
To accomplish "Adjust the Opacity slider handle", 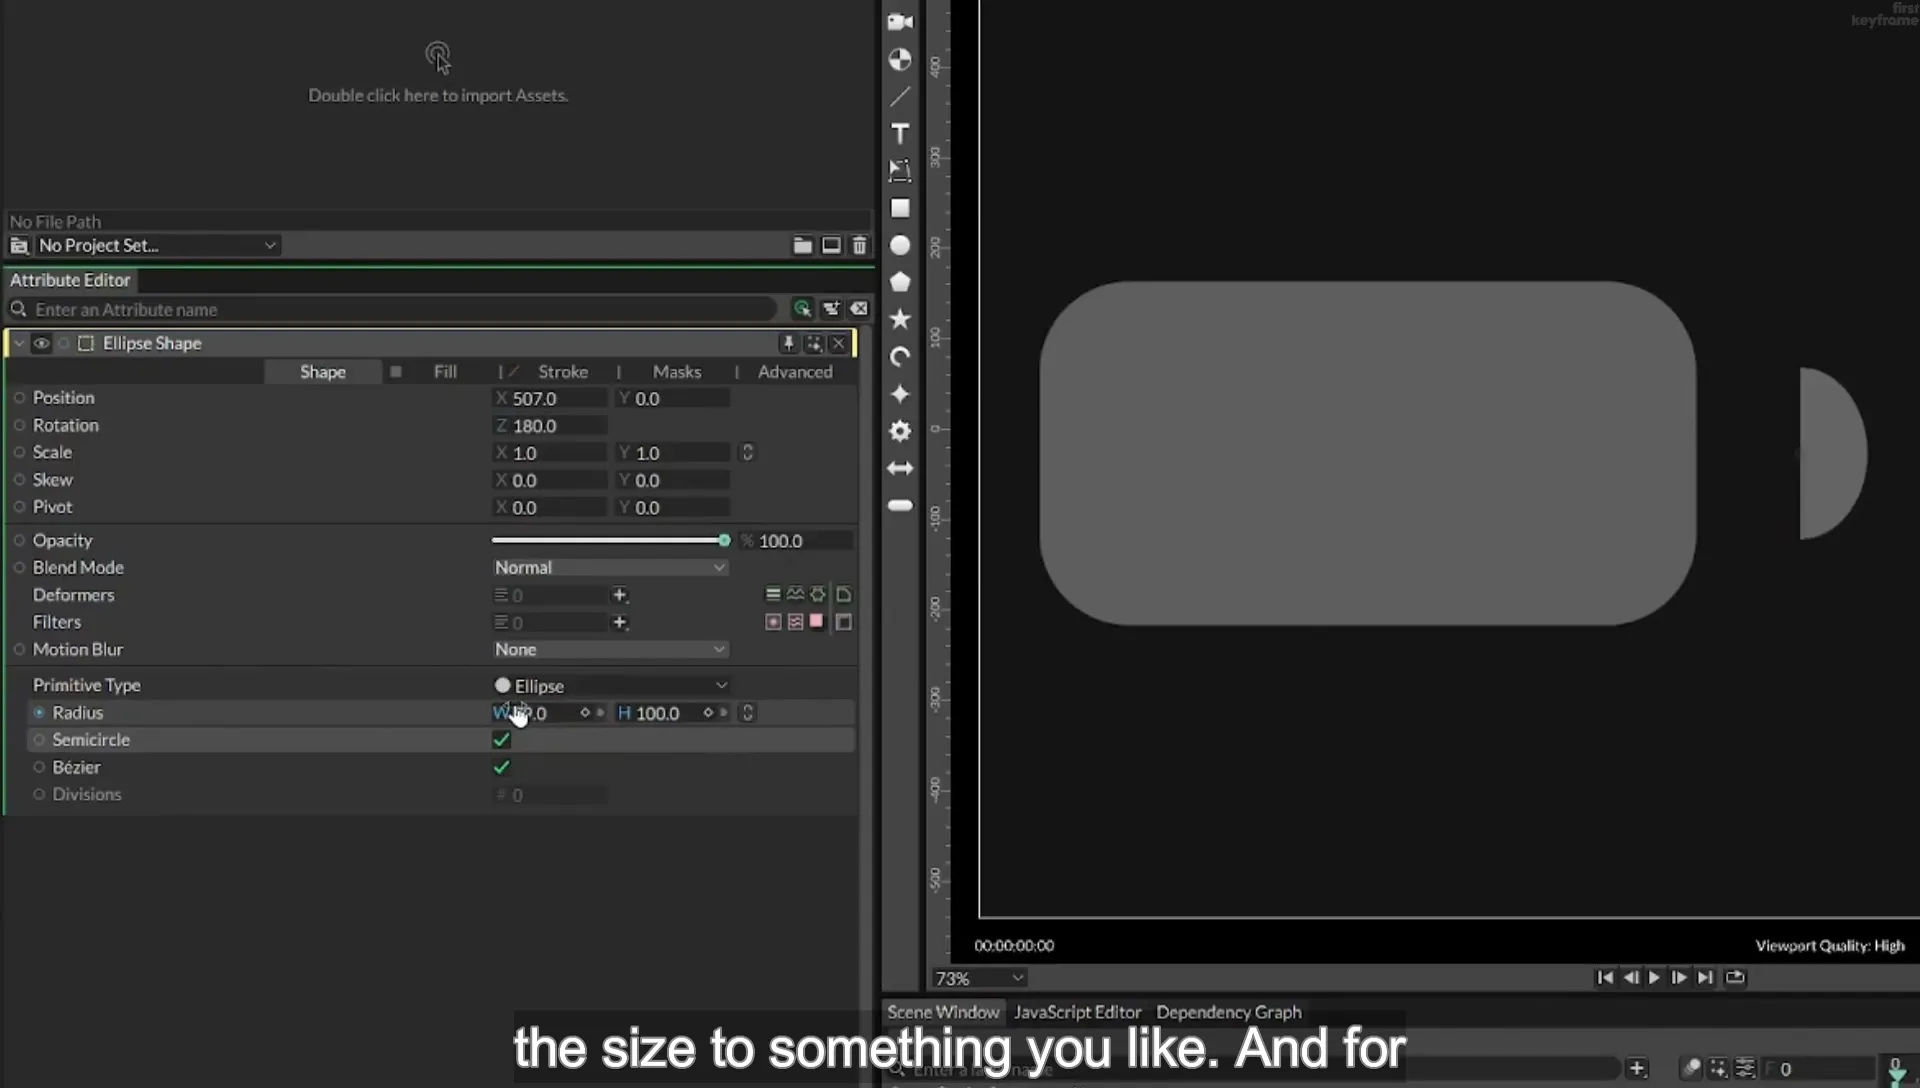I will pos(724,540).
